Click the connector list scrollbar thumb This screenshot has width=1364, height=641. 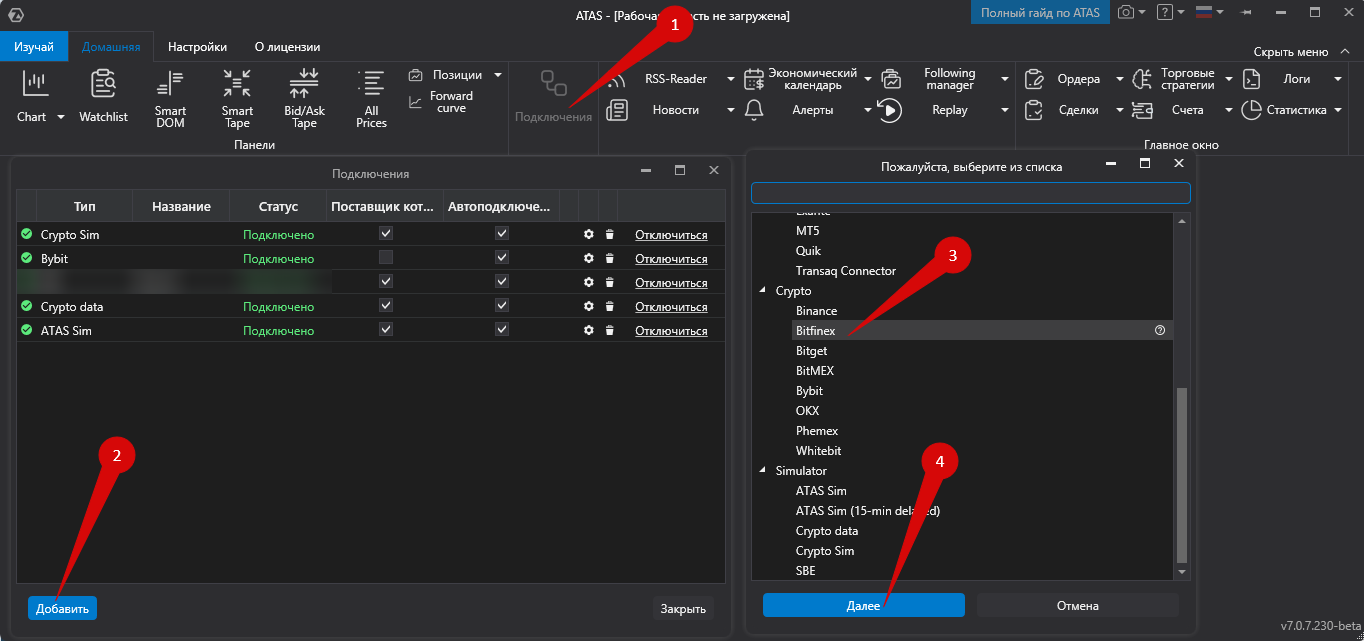[x=1182, y=475]
